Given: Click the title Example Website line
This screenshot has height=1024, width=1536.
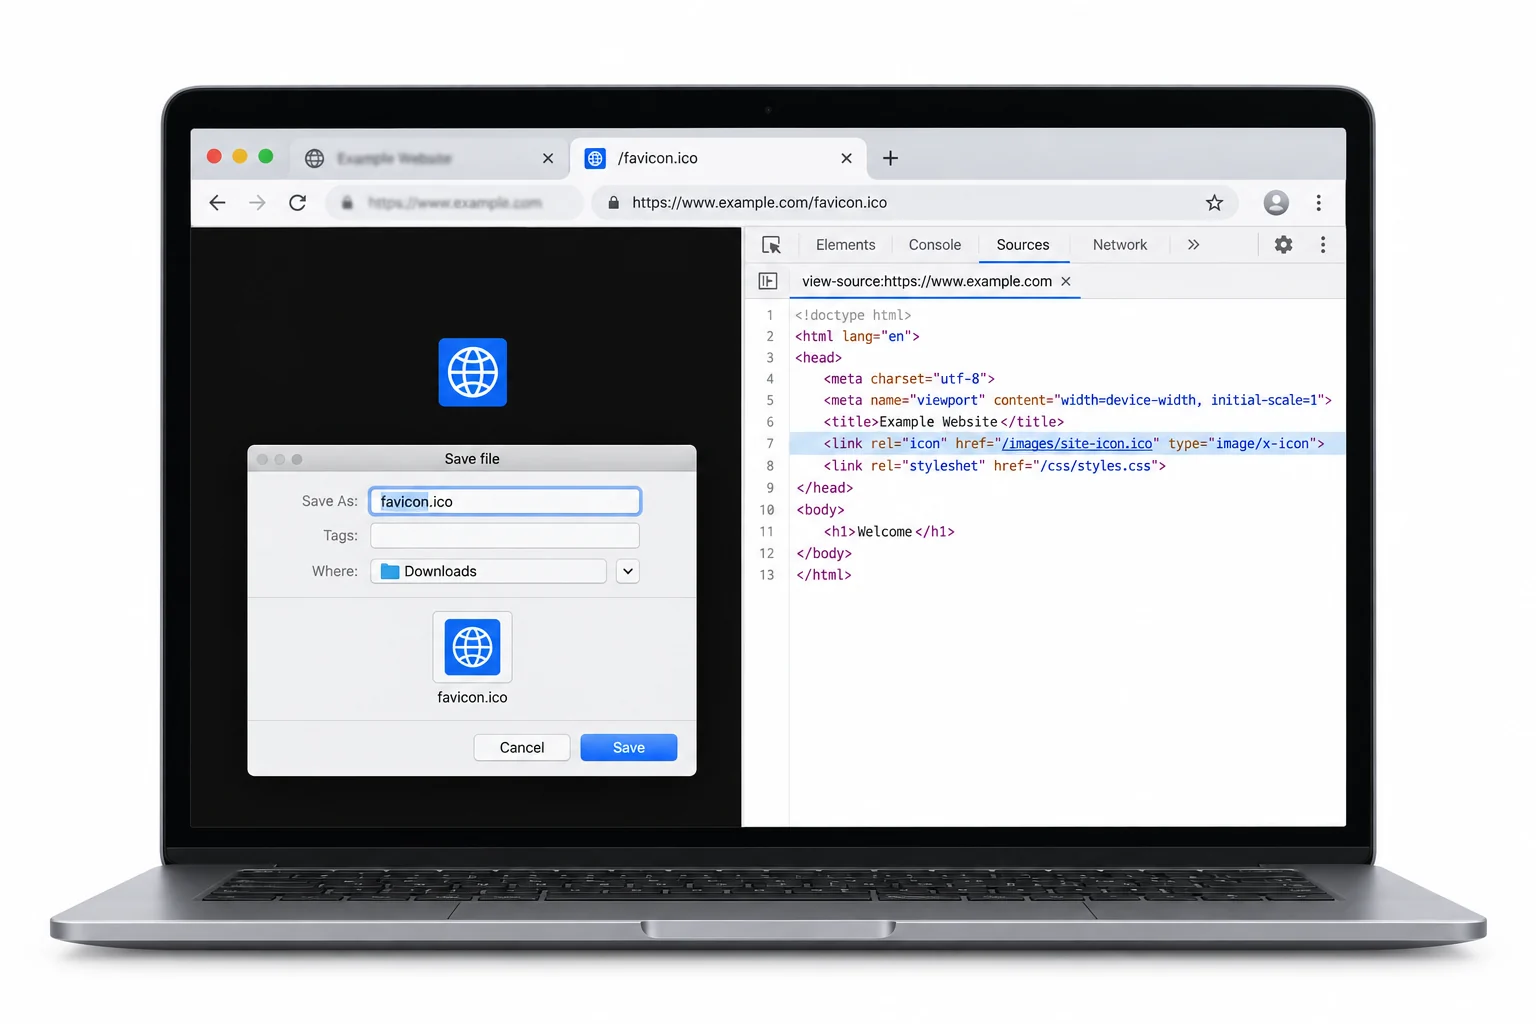Looking at the screenshot, I should (944, 422).
